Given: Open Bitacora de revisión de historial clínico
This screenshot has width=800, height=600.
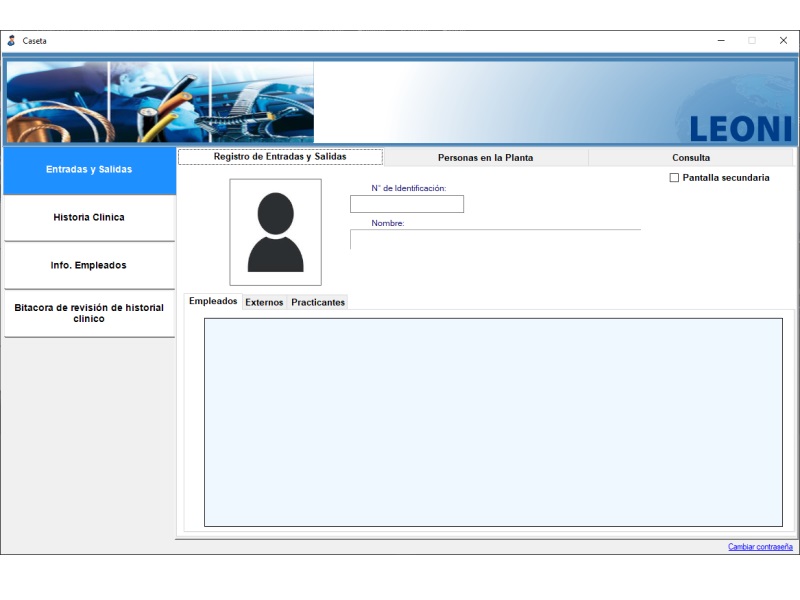Looking at the screenshot, I should 89,314.
